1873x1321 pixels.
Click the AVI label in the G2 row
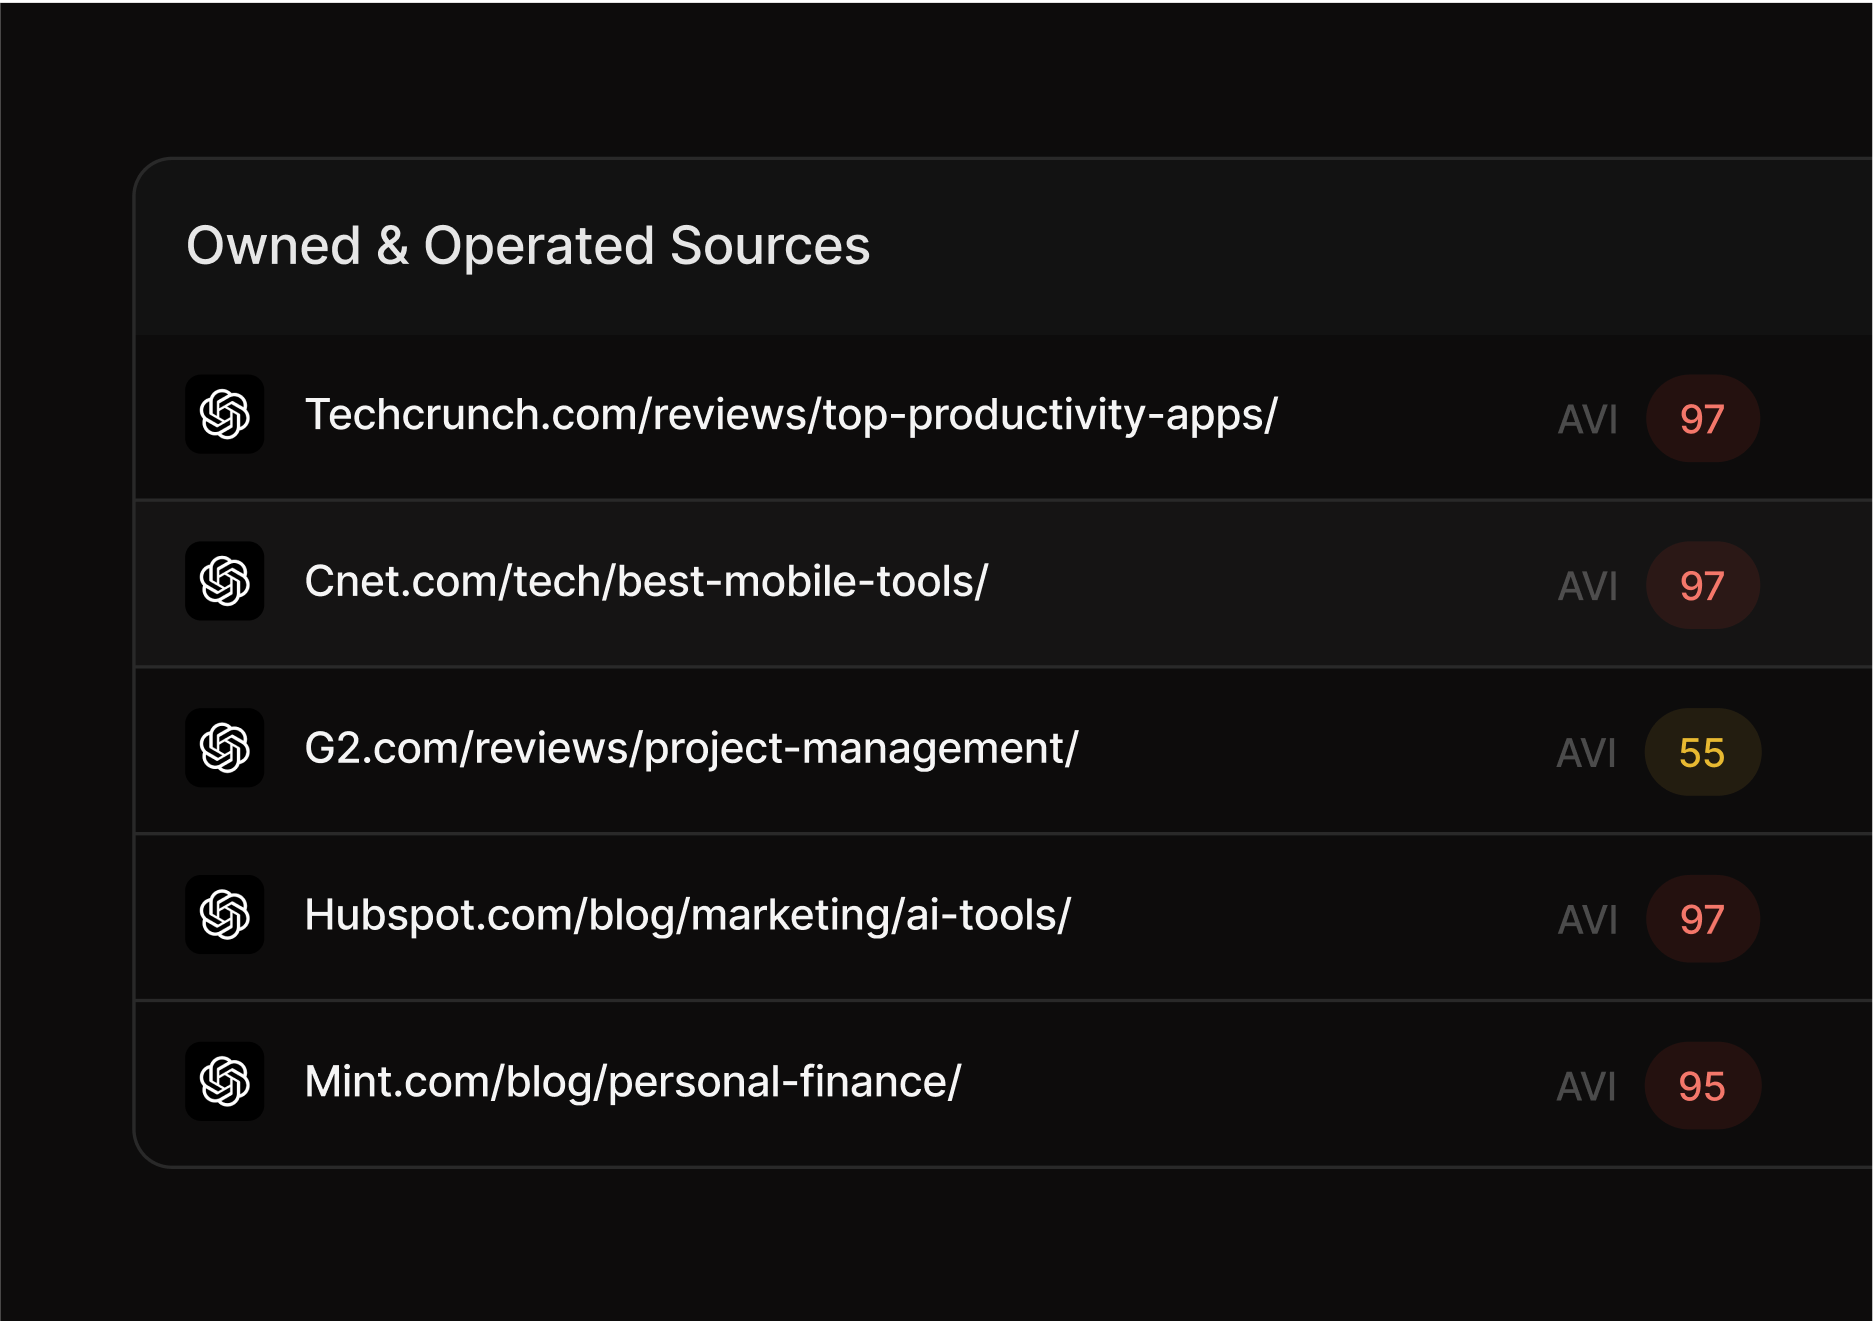[1586, 754]
